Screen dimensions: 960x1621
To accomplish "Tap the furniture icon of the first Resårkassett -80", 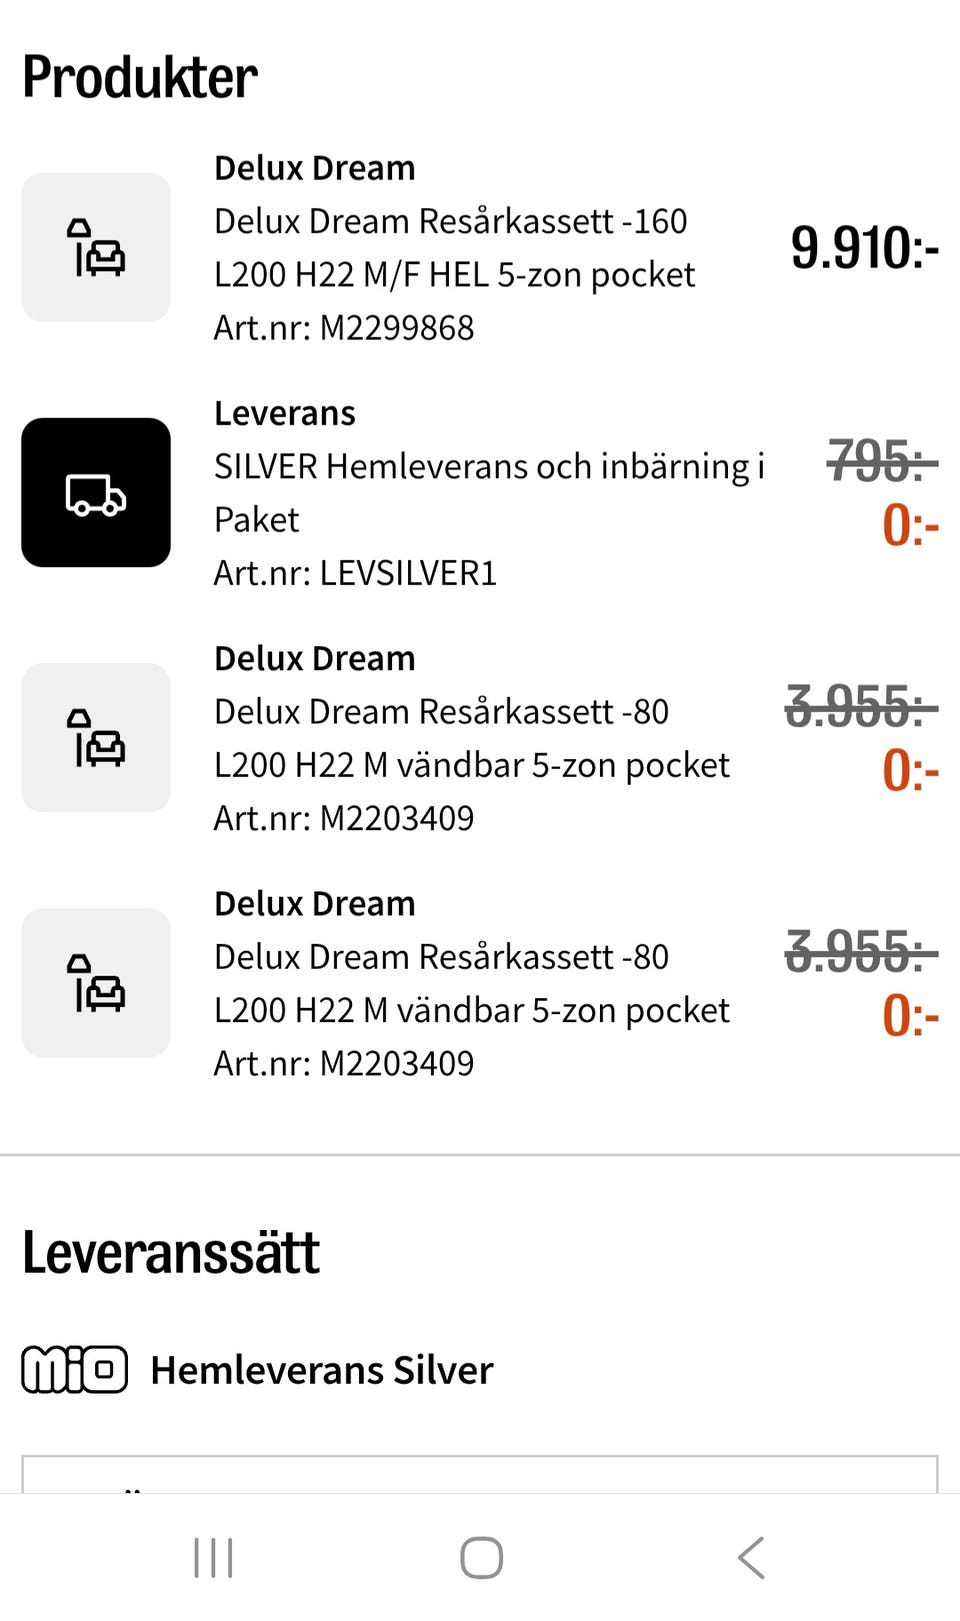I will (96, 737).
